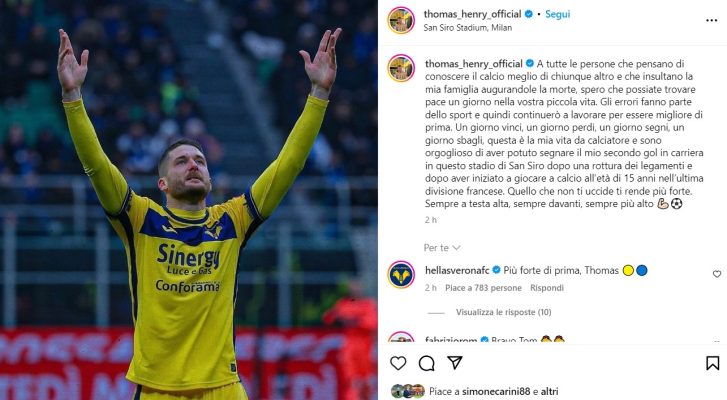Viewport: 727px width, 400px height.
Task: Expand the Per te comments sorting dropdown
Action: [442, 248]
